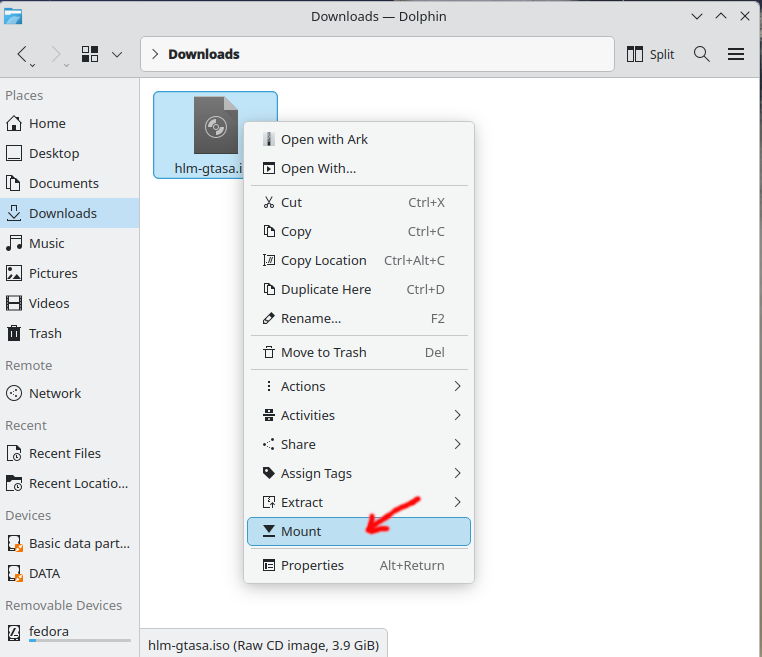Open view mode dropdown arrow
Screen dimensions: 762x657
point(117,54)
